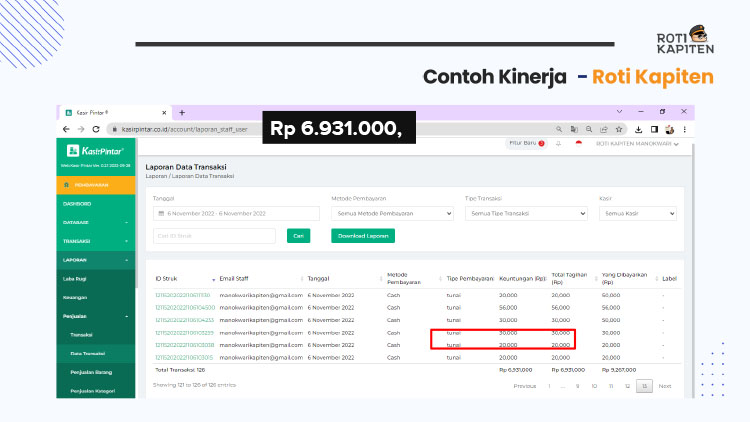Collapse the LAPORAN sidebar menu
Image resolution: width=750 pixels, height=422 pixels.
coord(96,260)
